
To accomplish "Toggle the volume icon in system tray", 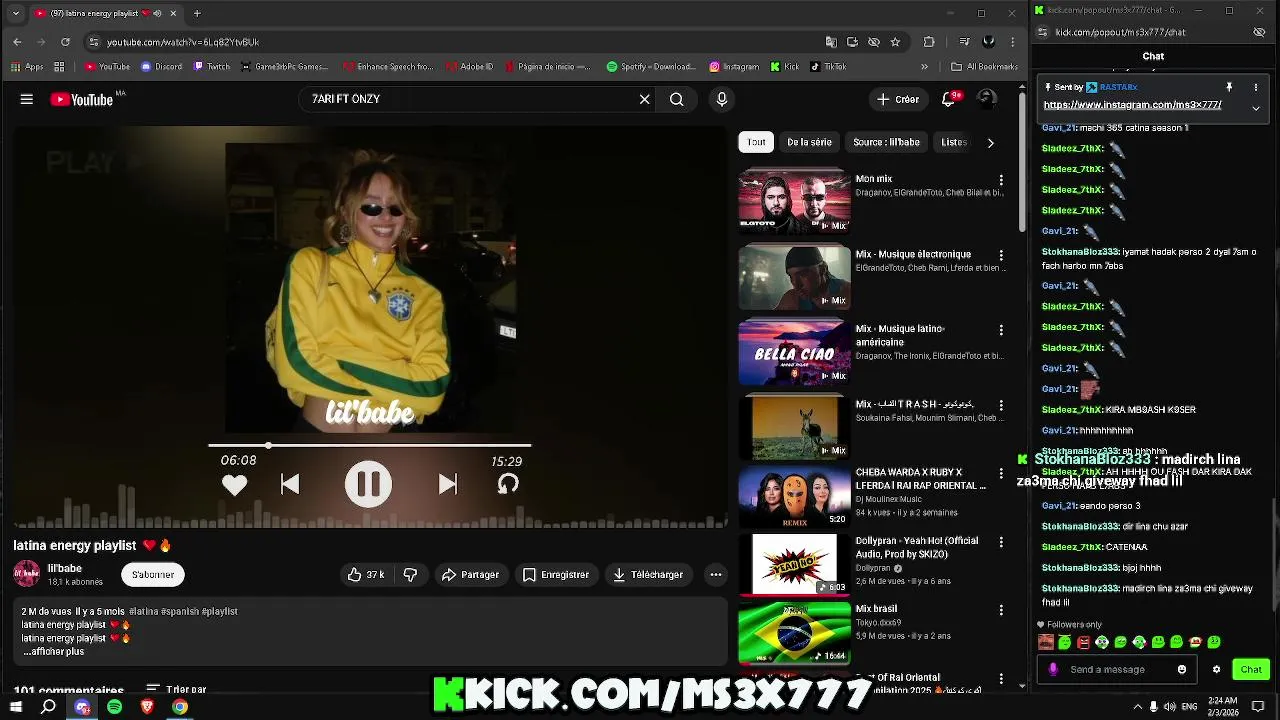I will click(1170, 706).
